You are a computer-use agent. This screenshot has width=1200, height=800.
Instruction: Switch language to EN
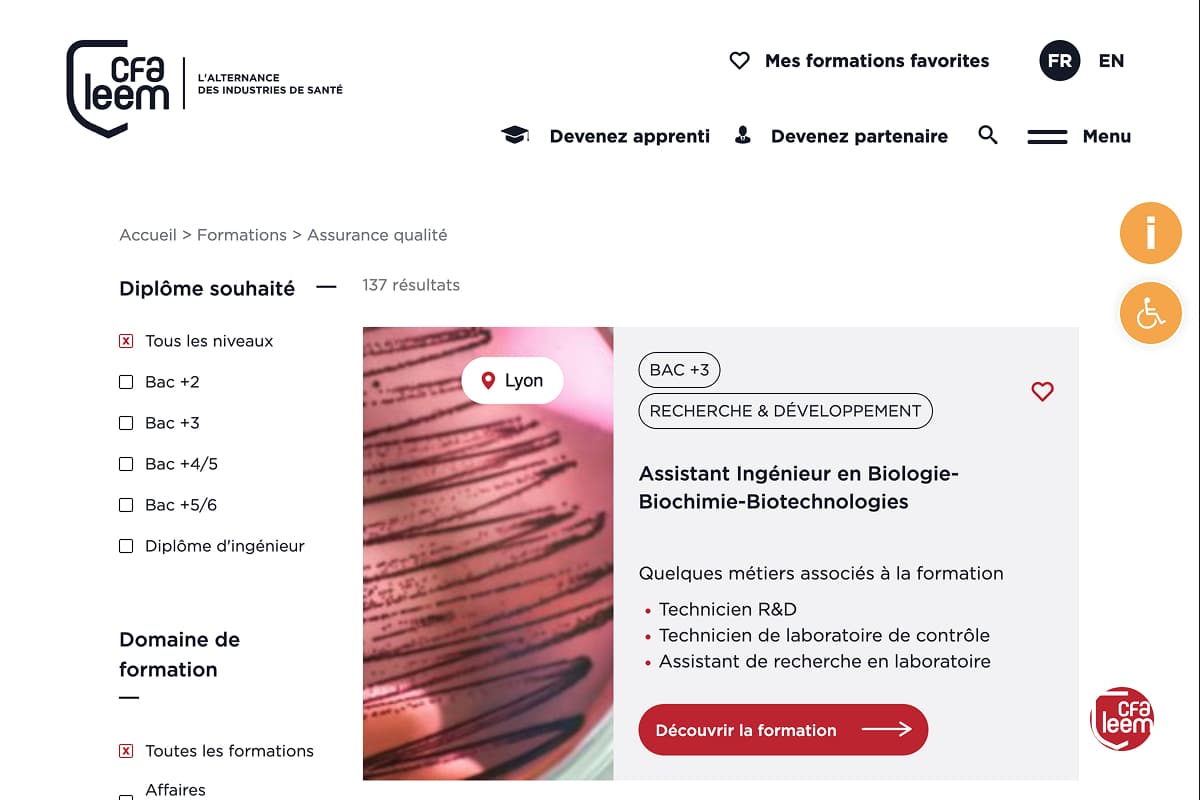coord(1111,61)
